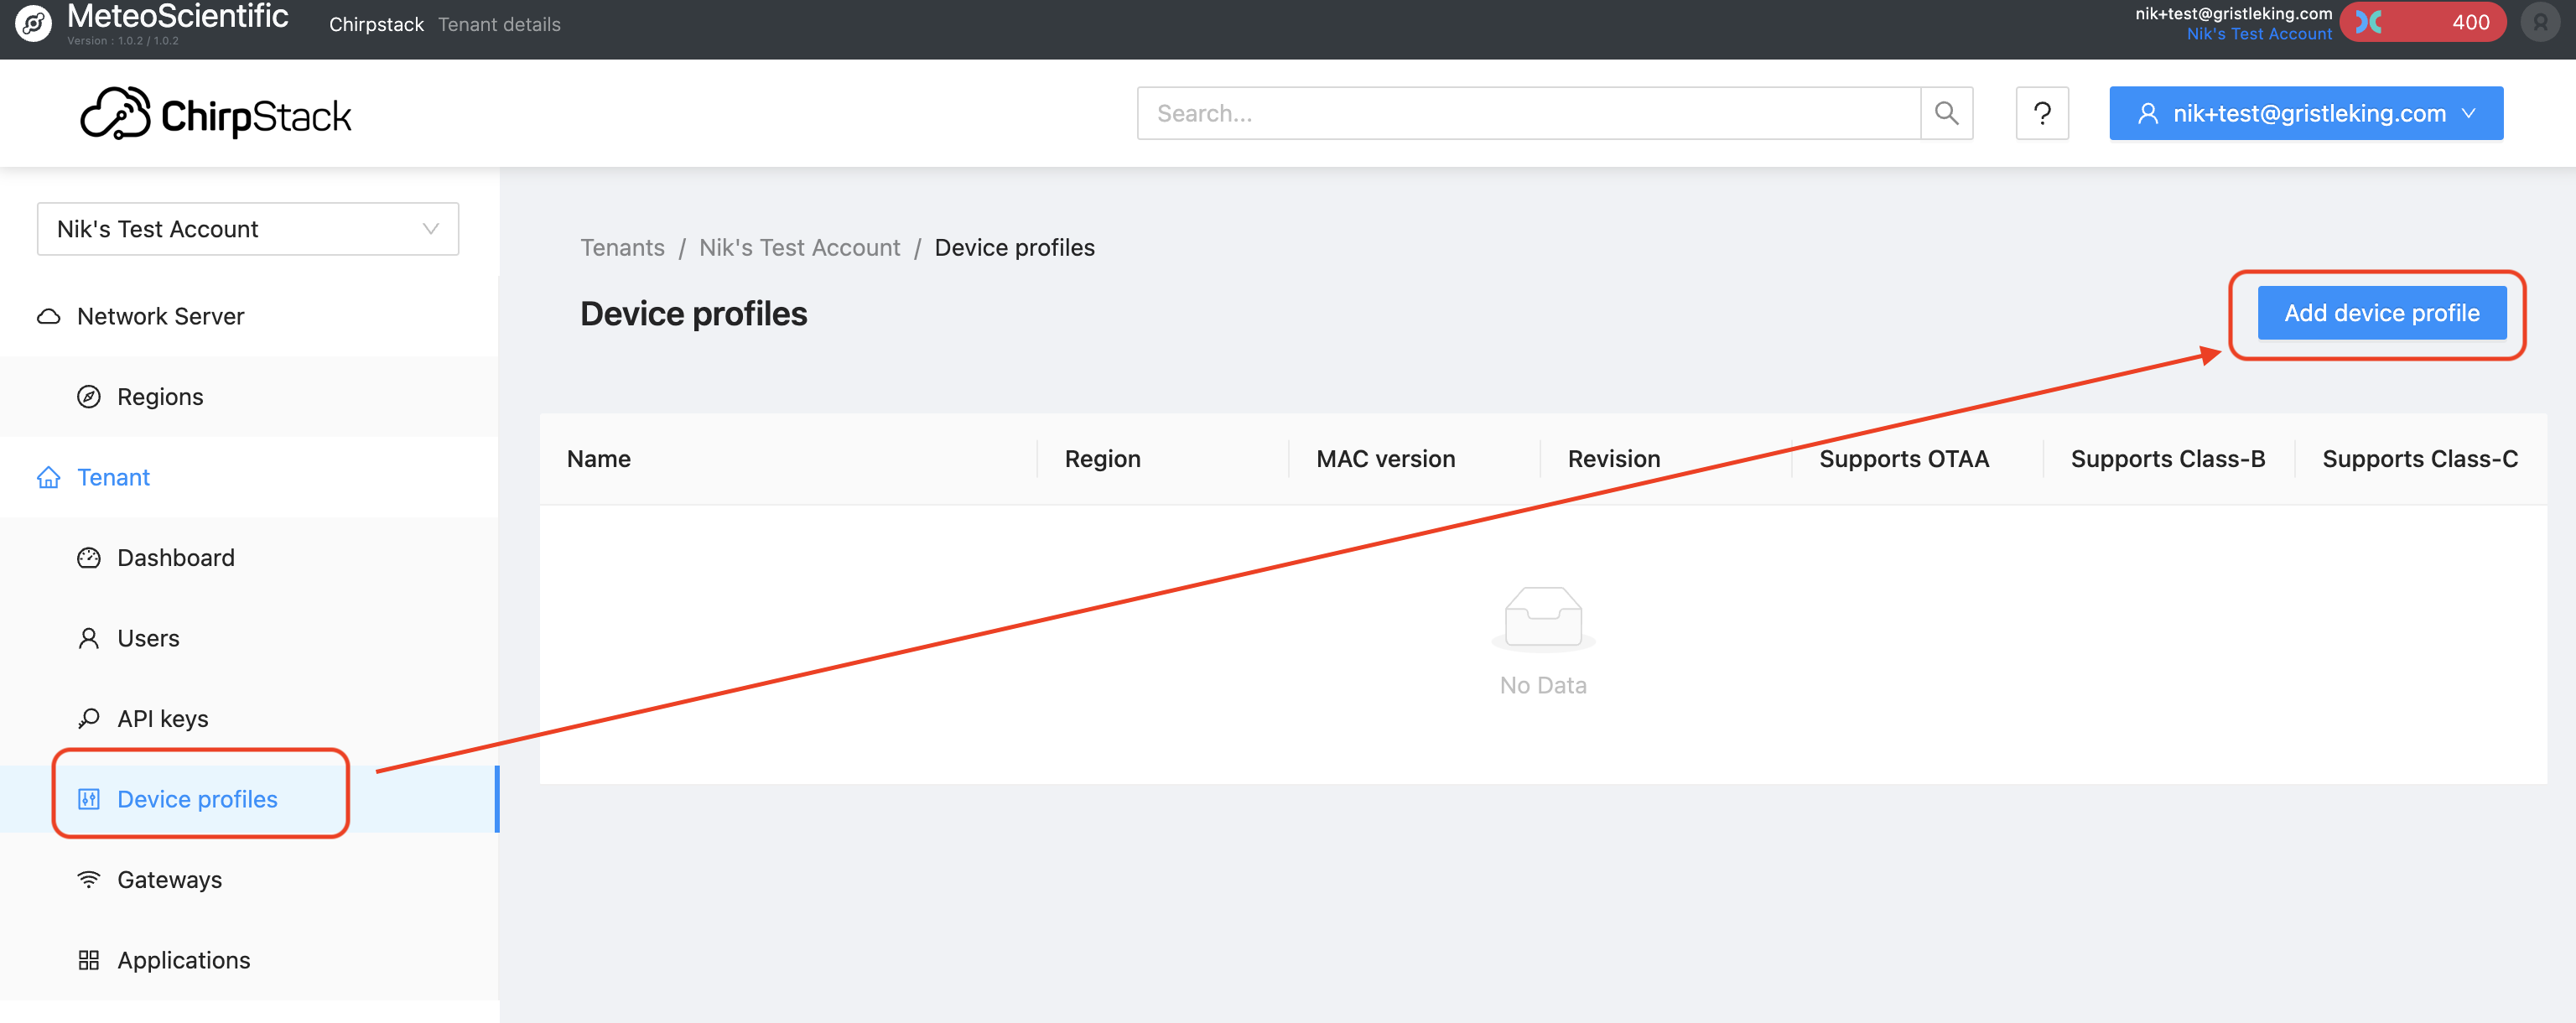2576x1023 pixels.
Task: Click the red 400 credits badge
Action: click(2422, 22)
